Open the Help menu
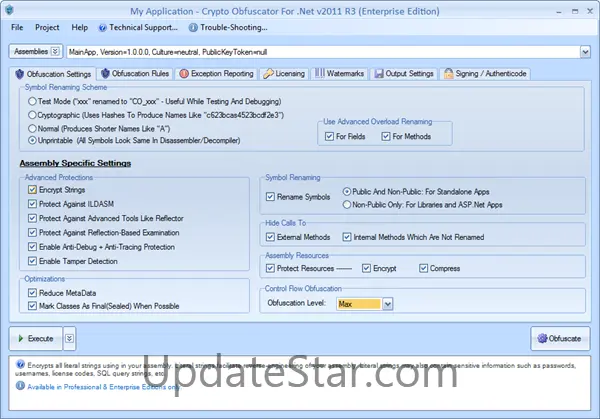 pyautogui.click(x=80, y=28)
